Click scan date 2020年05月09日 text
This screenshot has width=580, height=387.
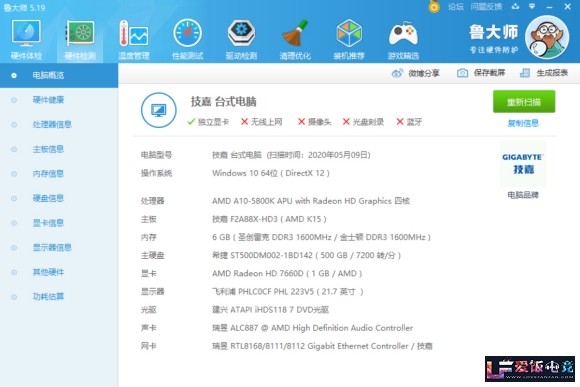pos(339,155)
